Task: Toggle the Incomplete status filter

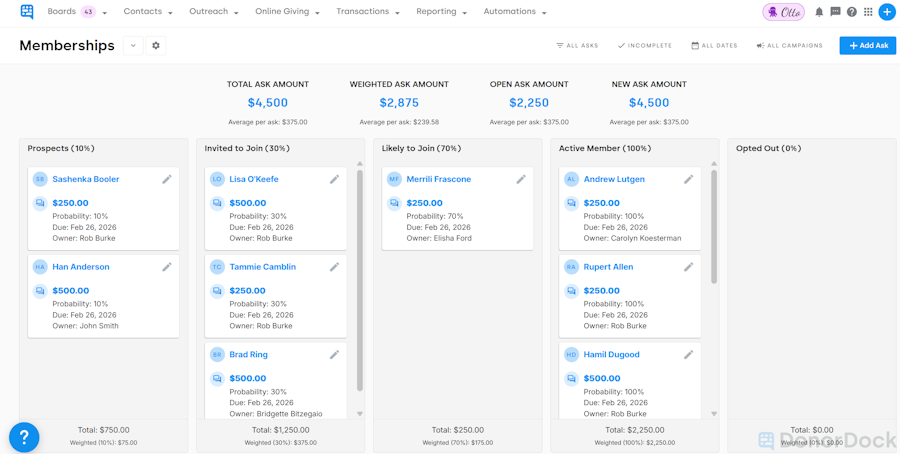Action: [x=644, y=46]
